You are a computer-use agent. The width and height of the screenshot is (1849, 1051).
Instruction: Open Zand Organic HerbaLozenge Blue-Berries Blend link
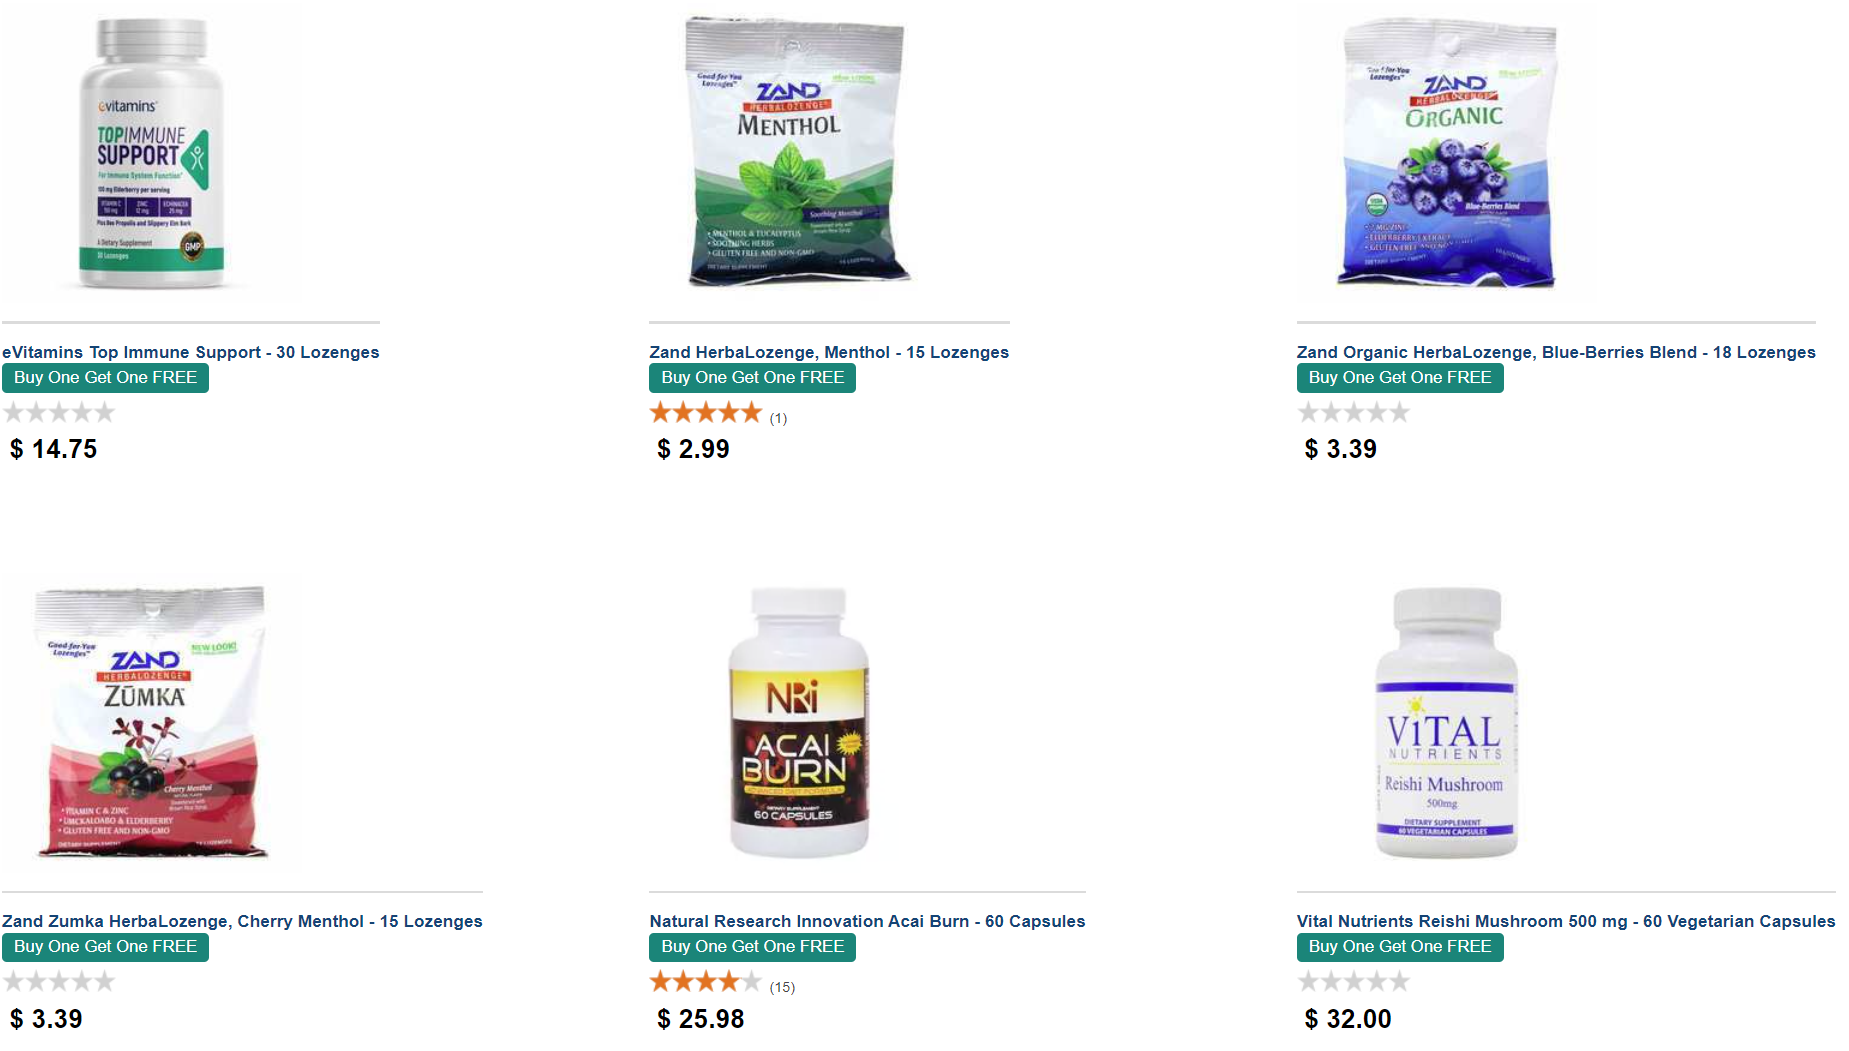pos(1556,352)
